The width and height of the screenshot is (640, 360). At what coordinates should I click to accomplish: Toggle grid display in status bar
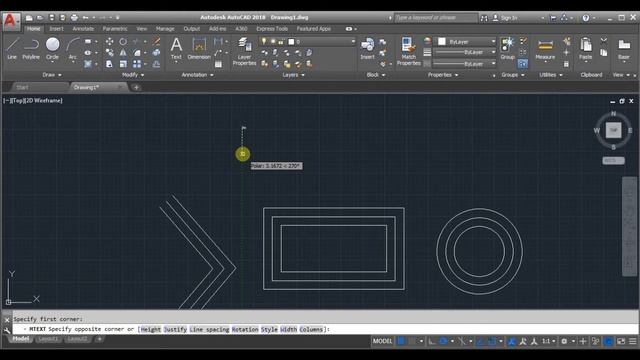[x=401, y=341]
